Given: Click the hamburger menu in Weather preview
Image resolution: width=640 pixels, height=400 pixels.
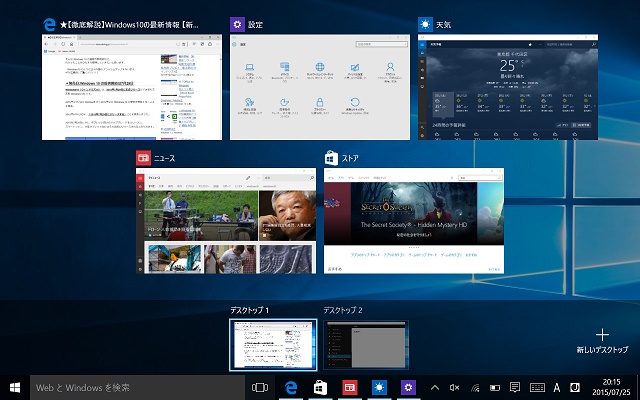Looking at the screenshot, I should (x=422, y=44).
